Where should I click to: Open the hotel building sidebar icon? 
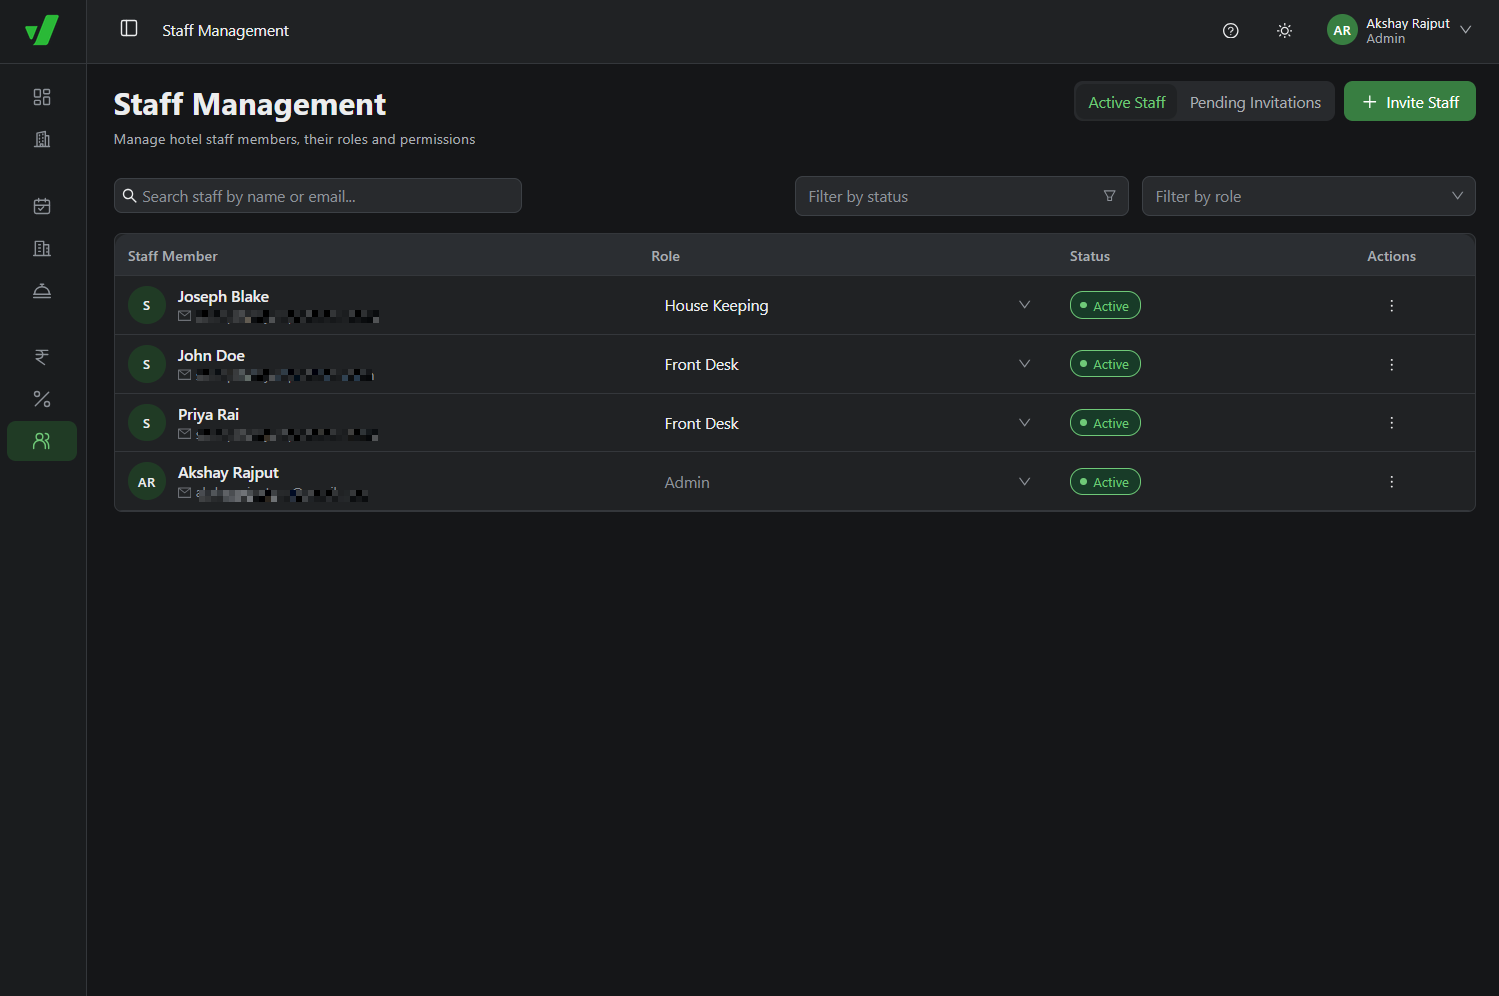42,139
